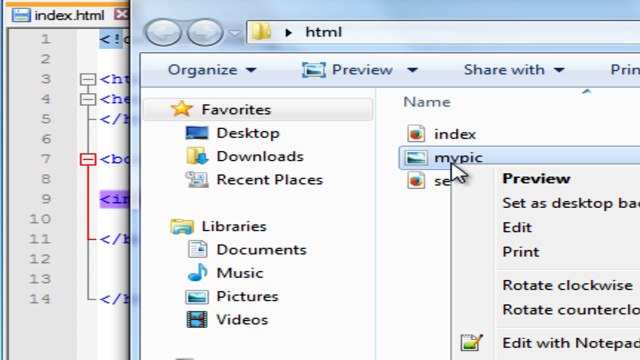Image resolution: width=640 pixels, height=360 pixels.
Task: Choose Edit with Notepad++ in context menu
Action: click(x=571, y=343)
